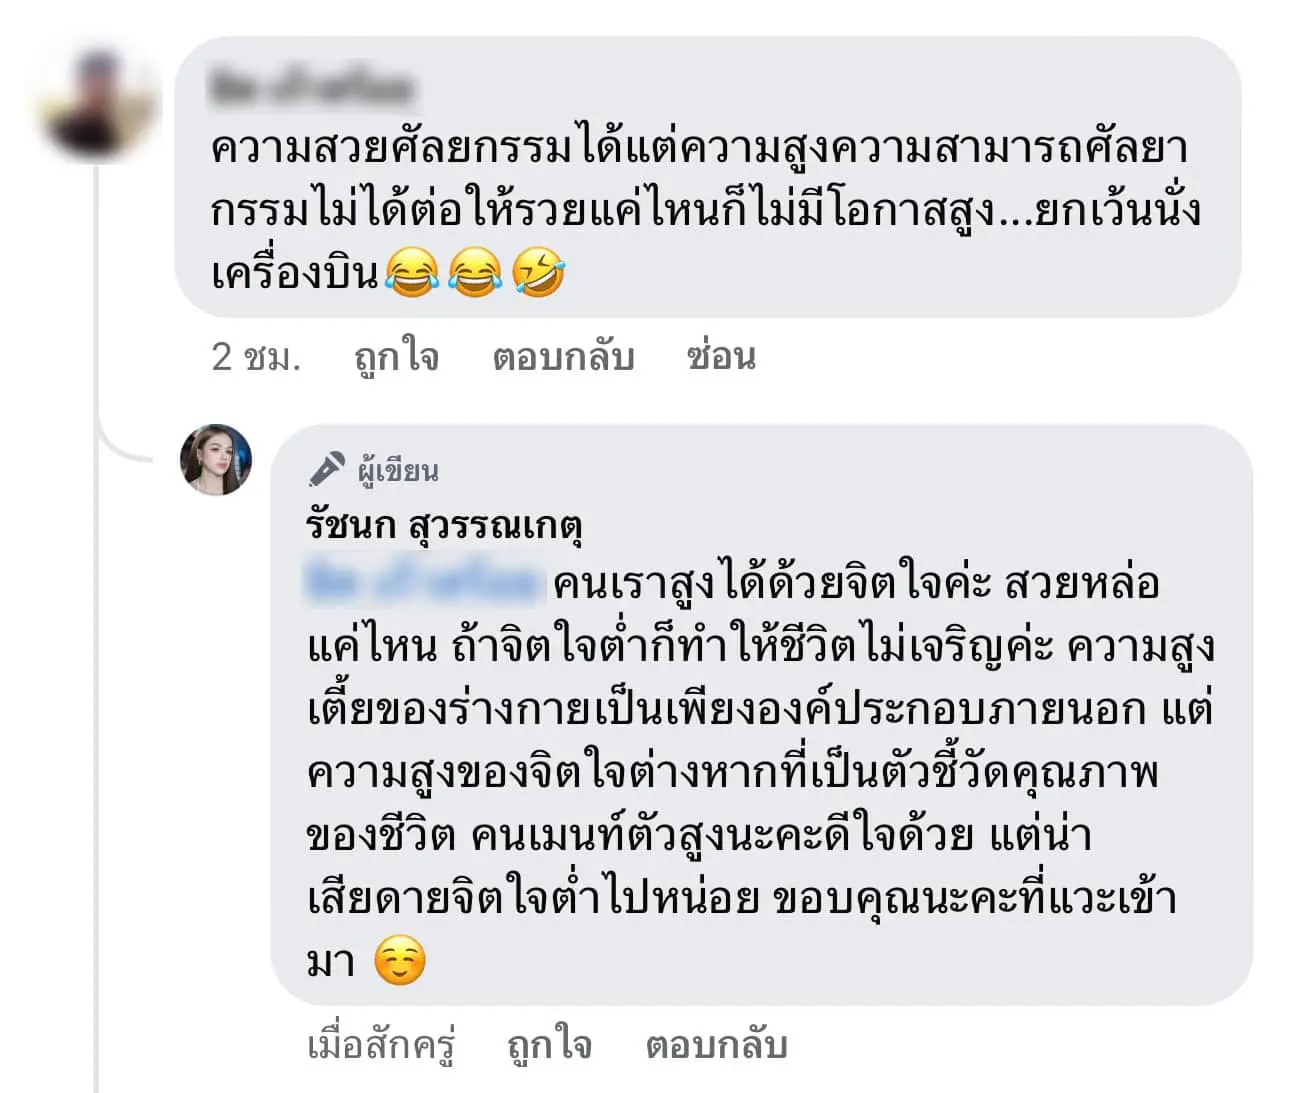Hide the first comment using ซ่อน
Screen dimensions: 1290x1093
tap(721, 355)
